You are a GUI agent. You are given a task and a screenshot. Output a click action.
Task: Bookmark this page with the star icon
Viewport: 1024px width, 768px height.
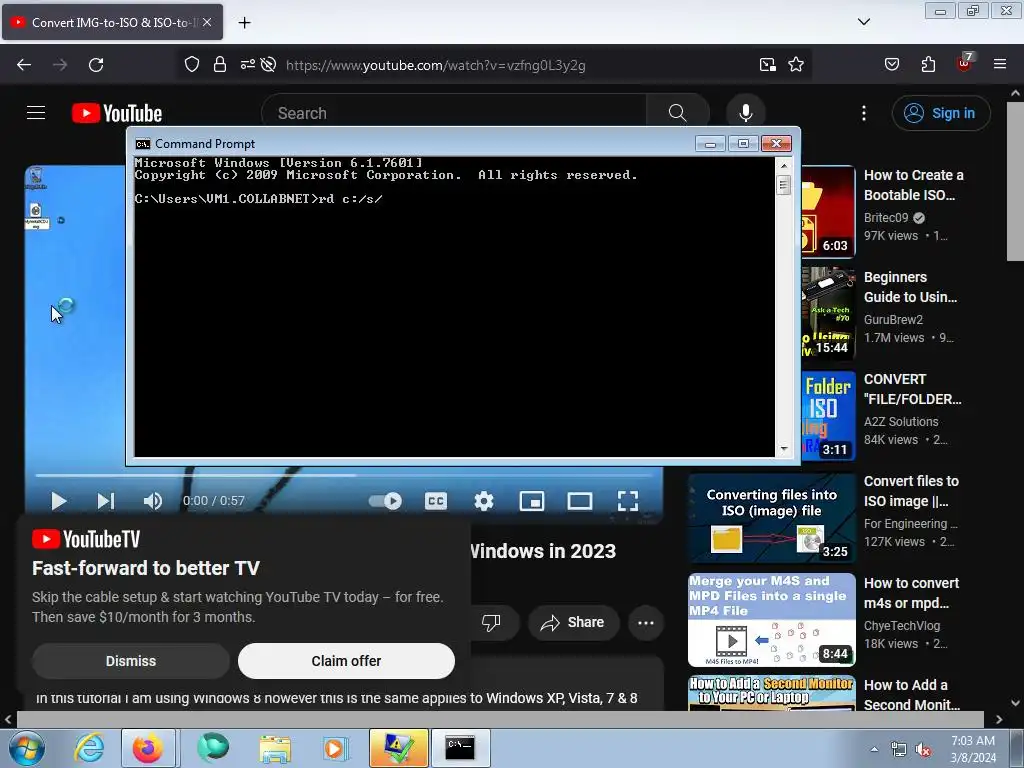pyautogui.click(x=795, y=65)
